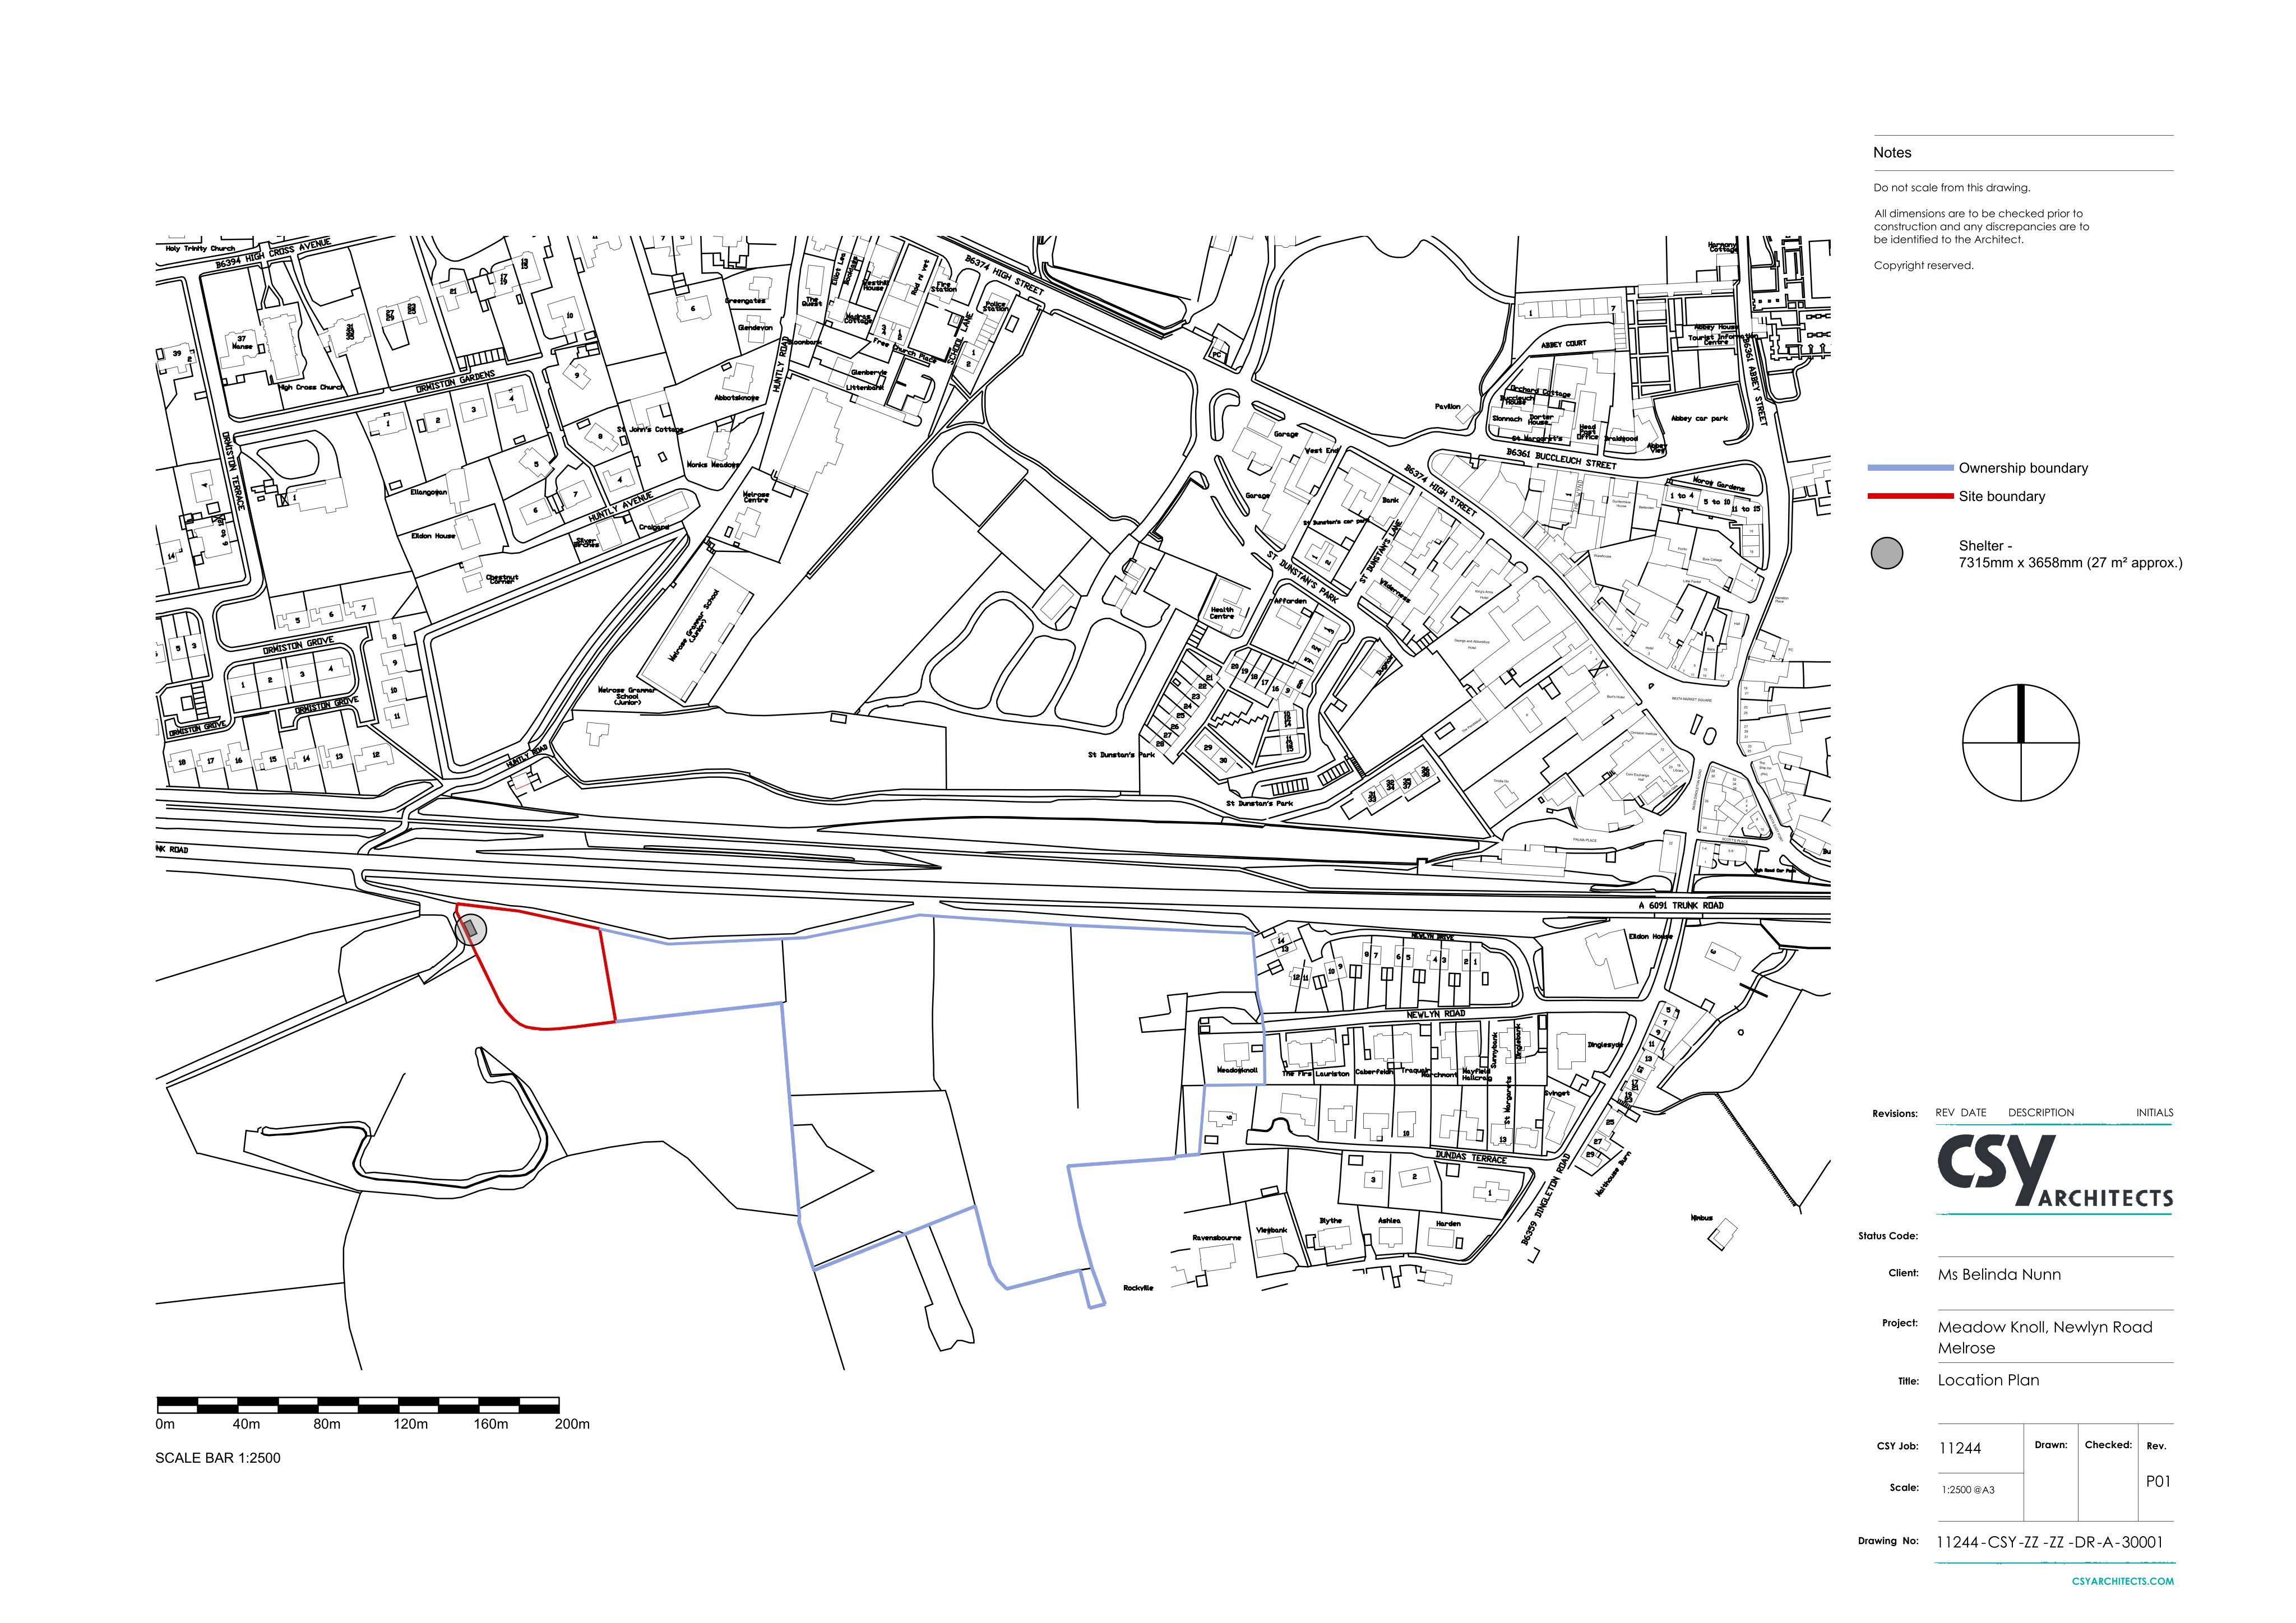The image size is (2296, 1623).
Task: Click drawing number '11244-CSY-ZZ-ZZ-DR-A-30001'
Action: (x=2049, y=1542)
